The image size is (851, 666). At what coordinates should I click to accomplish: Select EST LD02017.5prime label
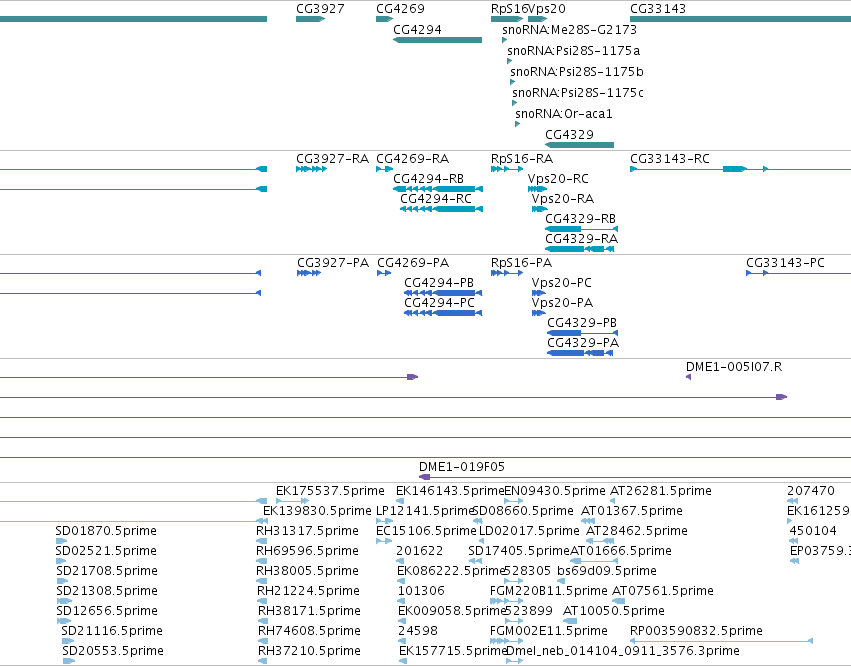coord(529,531)
